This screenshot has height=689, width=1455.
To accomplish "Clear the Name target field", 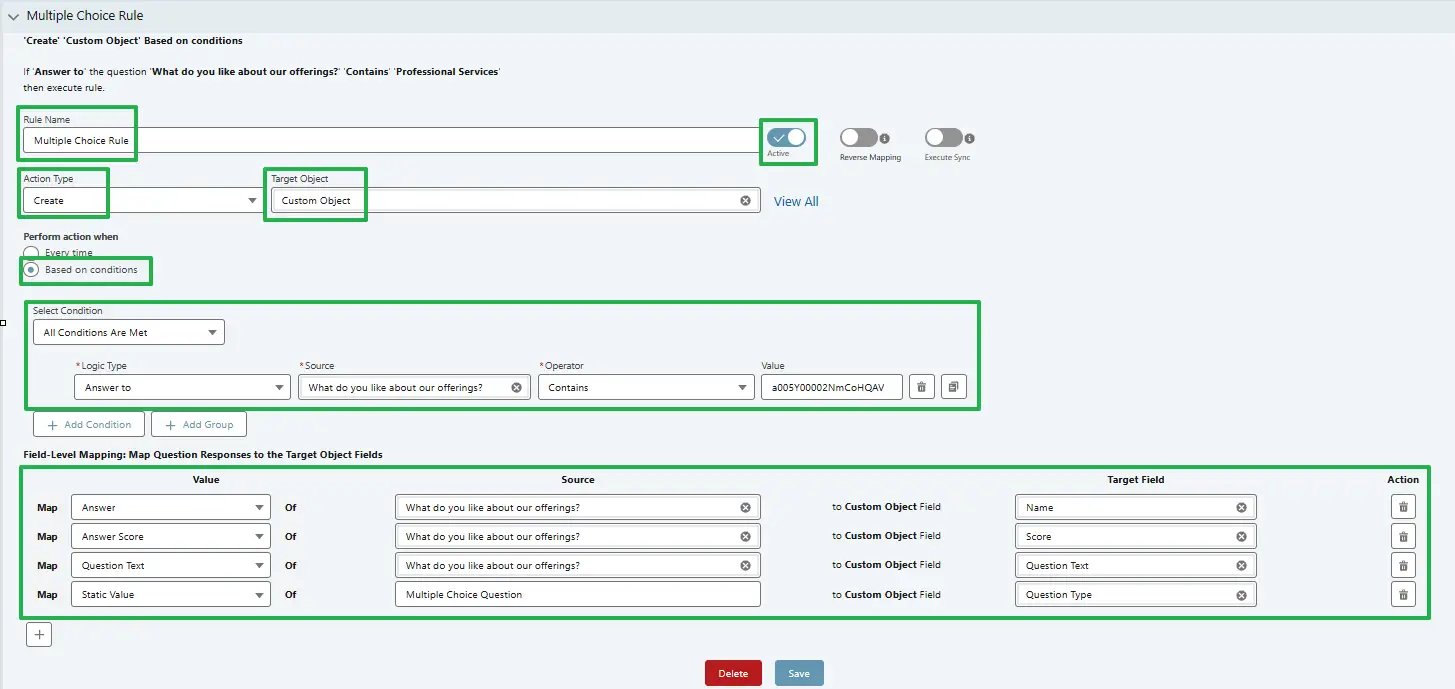I will click(1241, 507).
